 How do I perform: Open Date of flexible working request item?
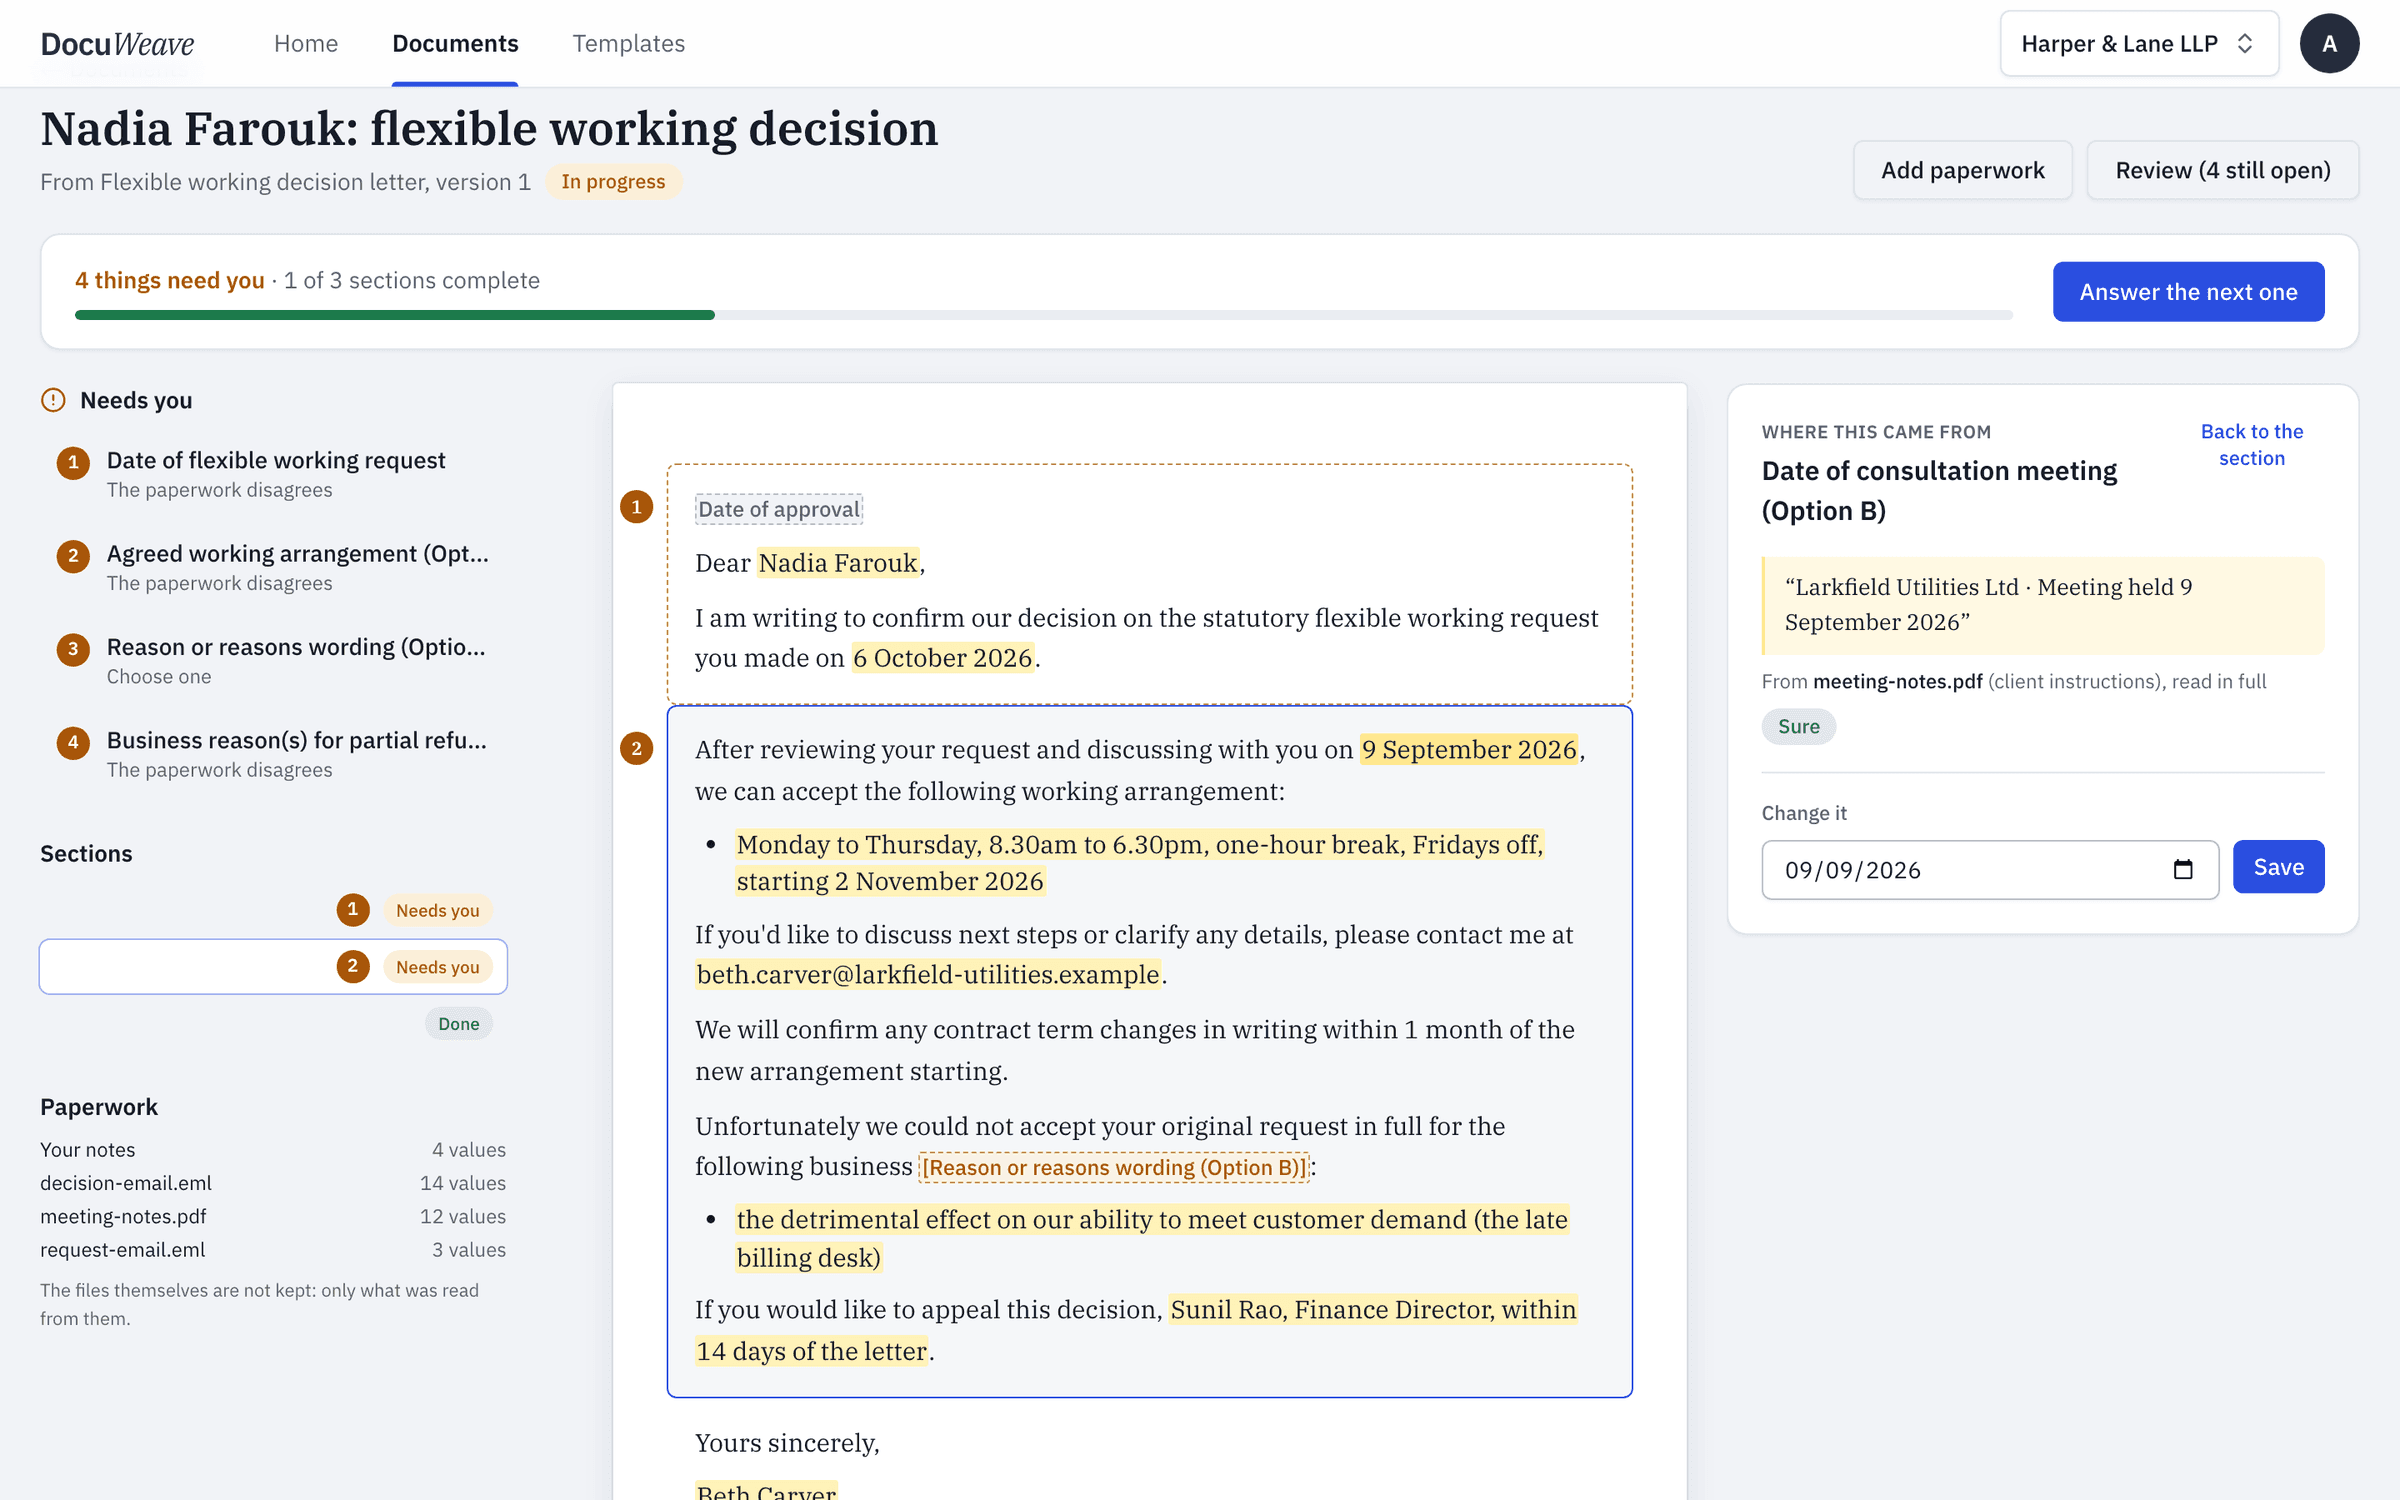coord(273,473)
